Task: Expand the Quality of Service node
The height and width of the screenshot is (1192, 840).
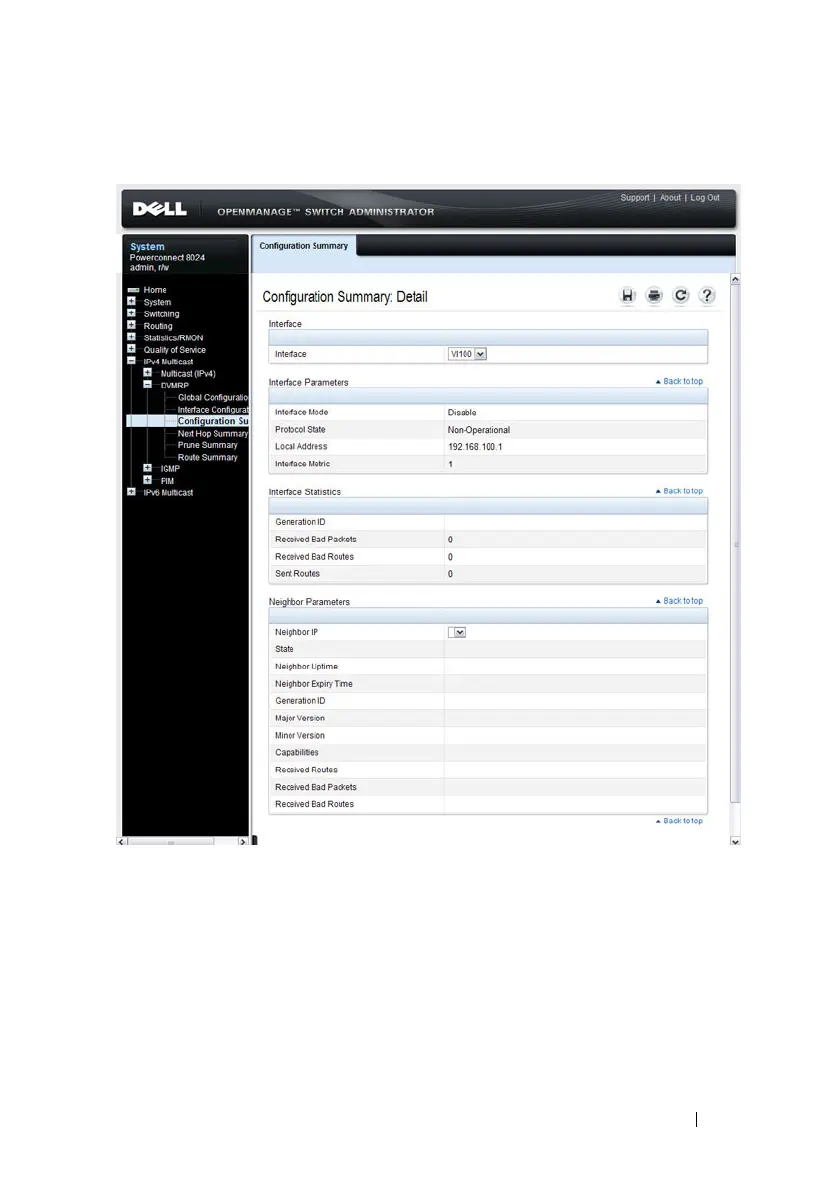Action: tap(132, 349)
